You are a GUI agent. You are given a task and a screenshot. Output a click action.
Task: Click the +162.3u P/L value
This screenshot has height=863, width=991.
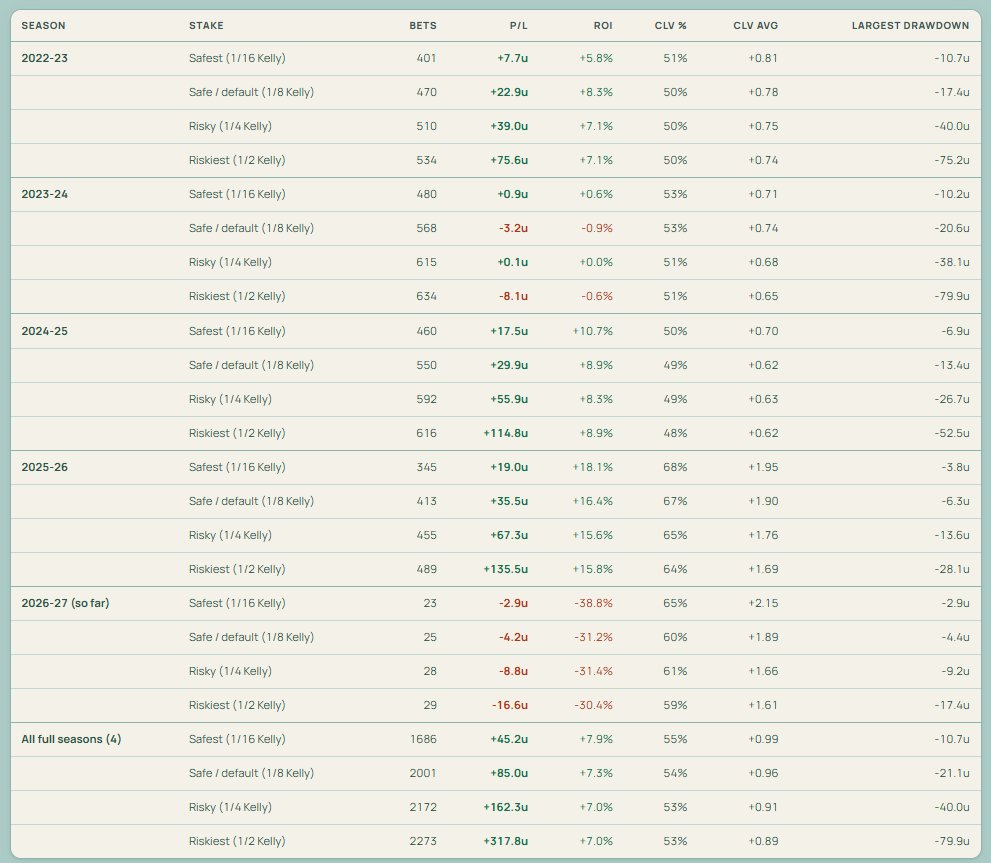coord(506,807)
